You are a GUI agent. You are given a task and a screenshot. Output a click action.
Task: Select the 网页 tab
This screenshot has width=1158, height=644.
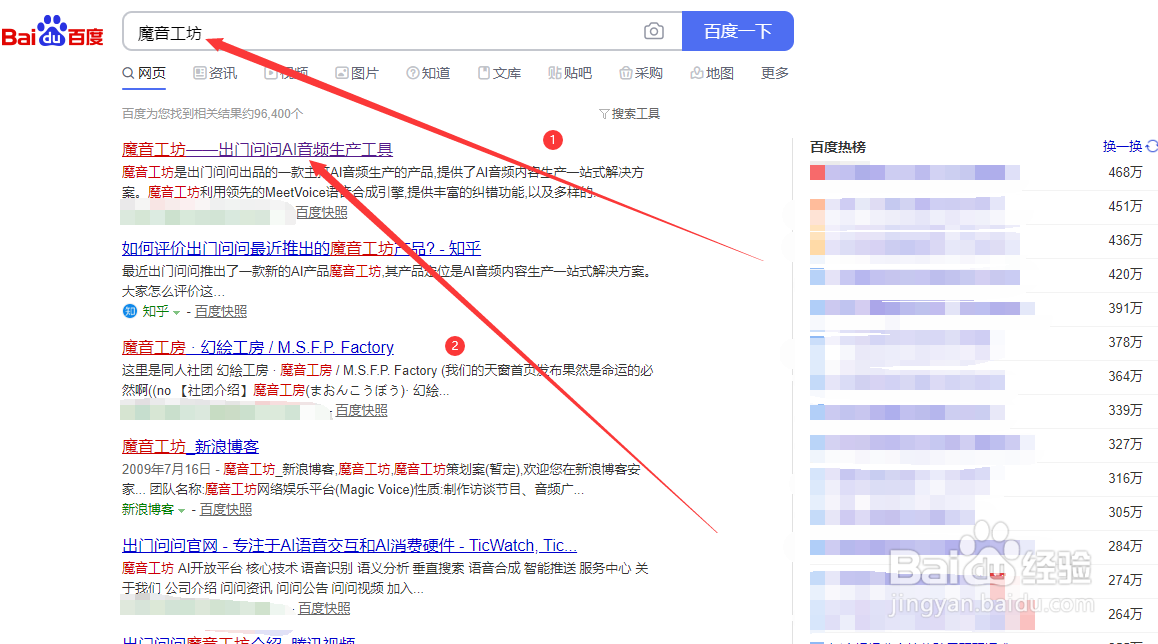[x=144, y=73]
